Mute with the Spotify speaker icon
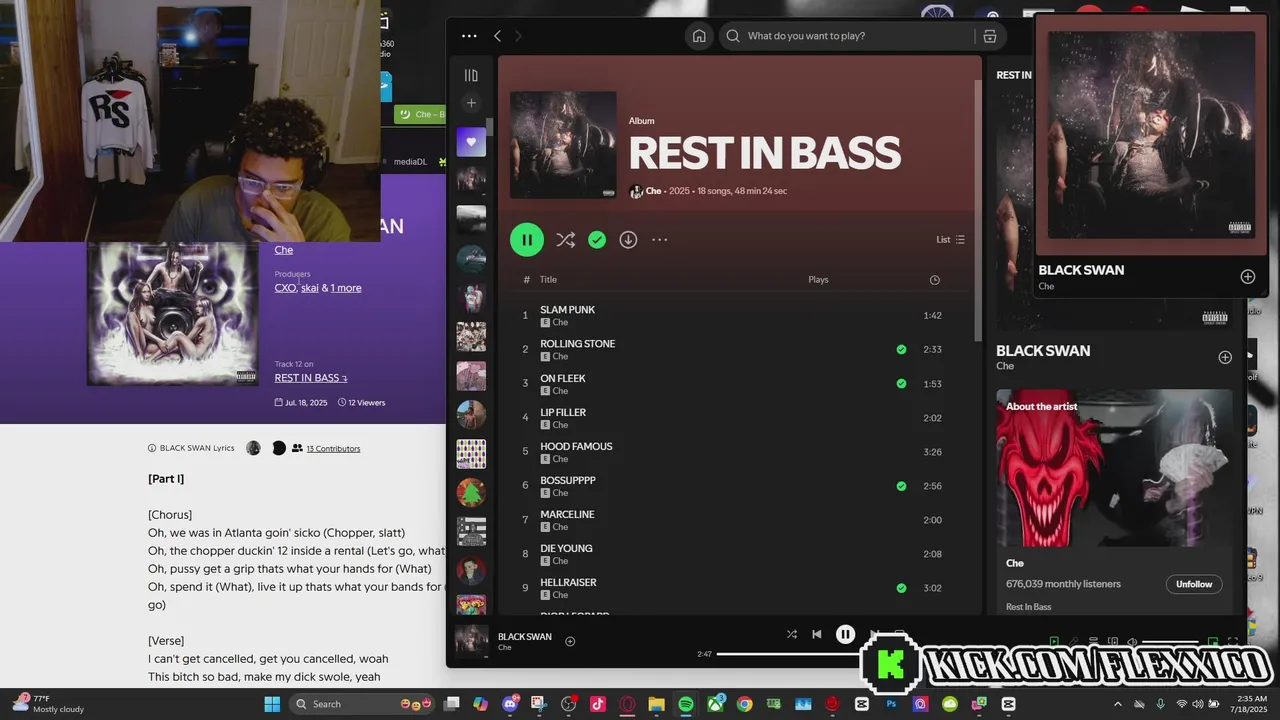 [x=1132, y=642]
